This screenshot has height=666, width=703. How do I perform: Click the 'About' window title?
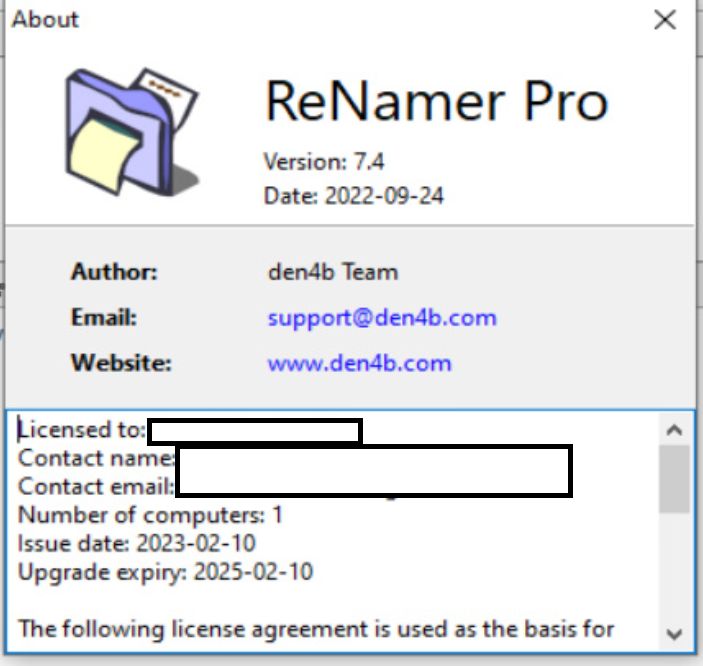pyautogui.click(x=45, y=20)
